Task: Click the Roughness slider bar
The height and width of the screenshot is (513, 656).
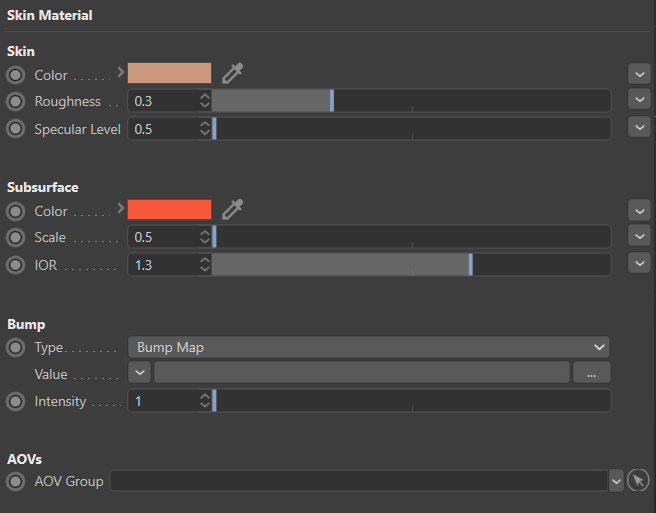Action: (410, 101)
